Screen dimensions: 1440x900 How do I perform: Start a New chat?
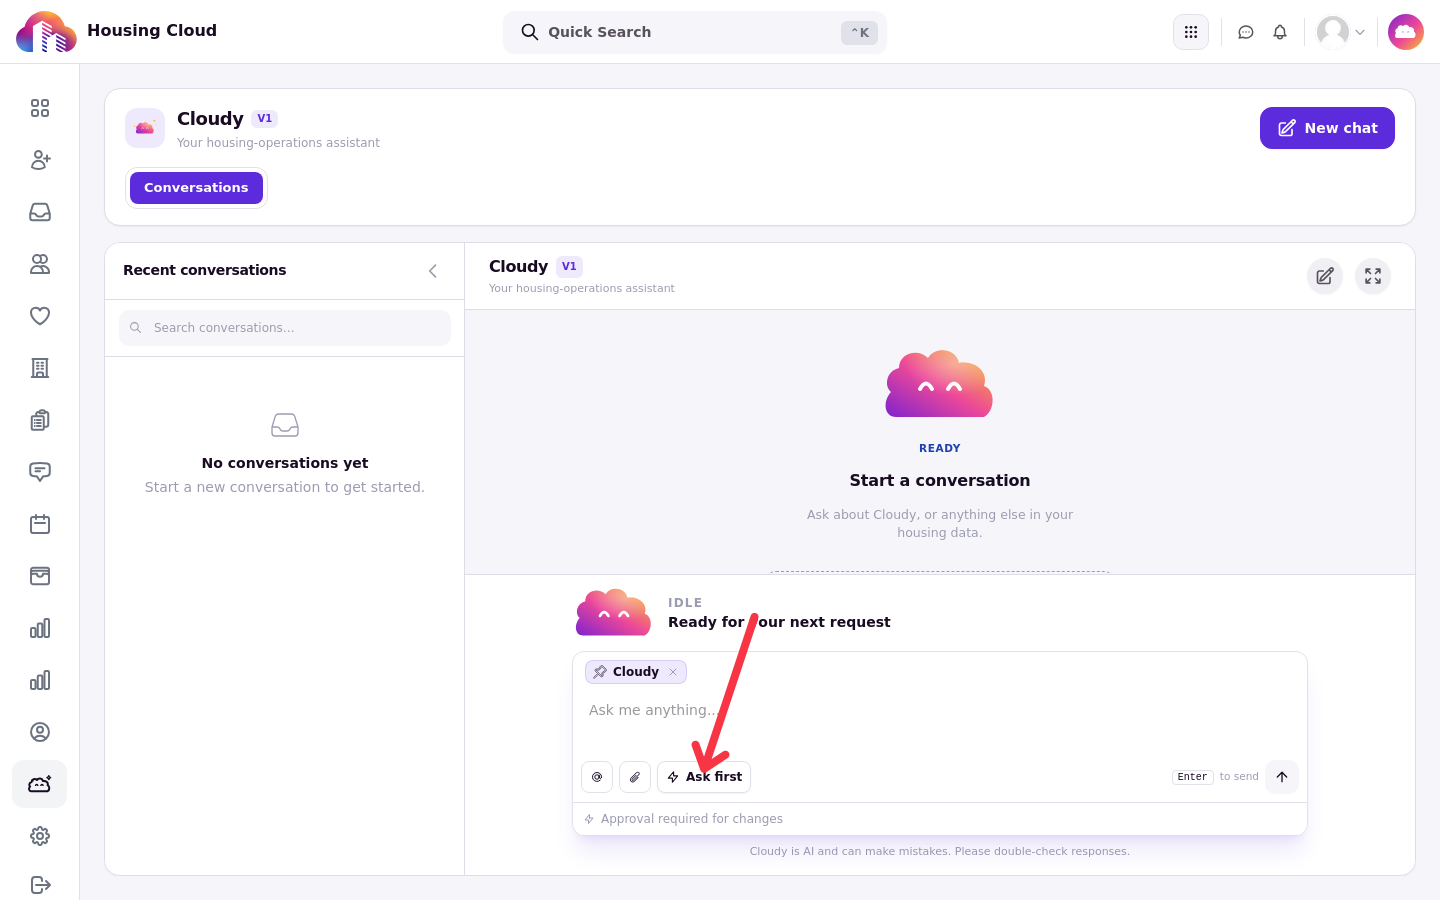pyautogui.click(x=1327, y=128)
